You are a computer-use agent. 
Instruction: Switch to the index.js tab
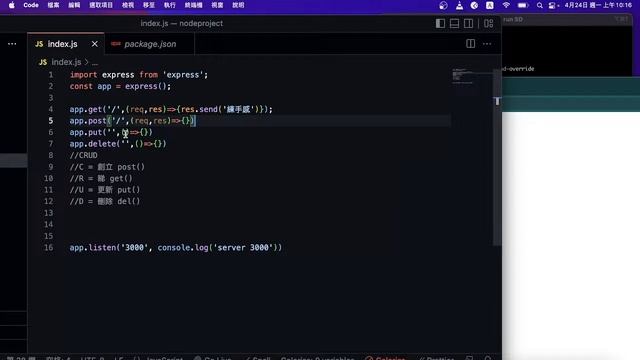(x=62, y=44)
